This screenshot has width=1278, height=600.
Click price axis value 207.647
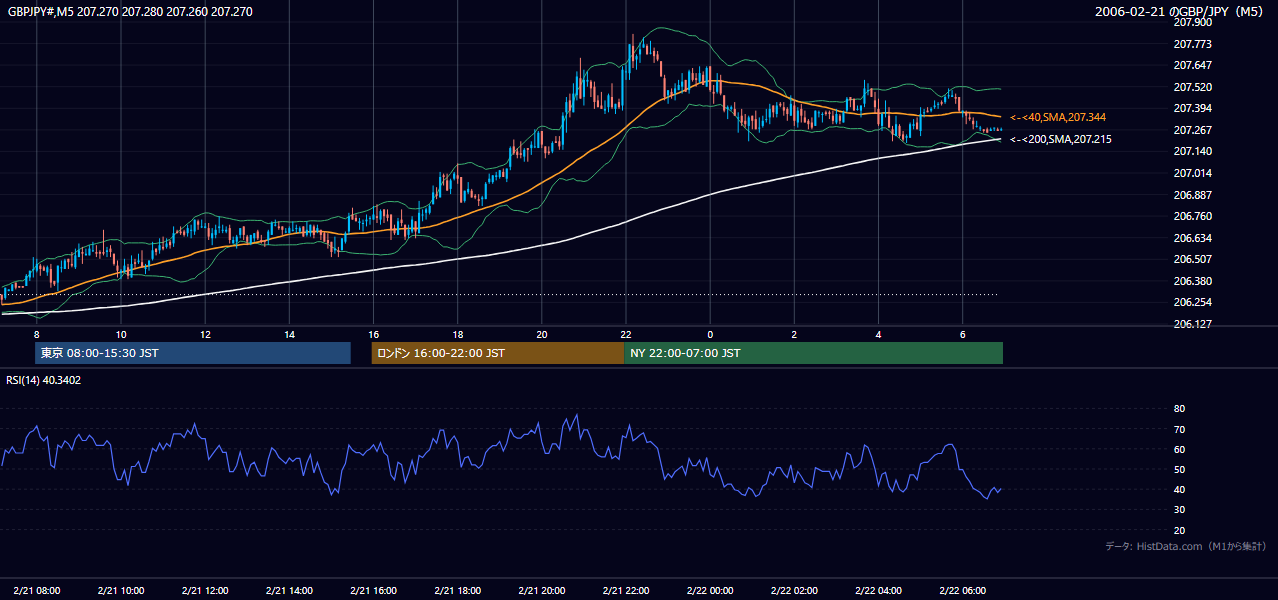pyautogui.click(x=1192, y=65)
